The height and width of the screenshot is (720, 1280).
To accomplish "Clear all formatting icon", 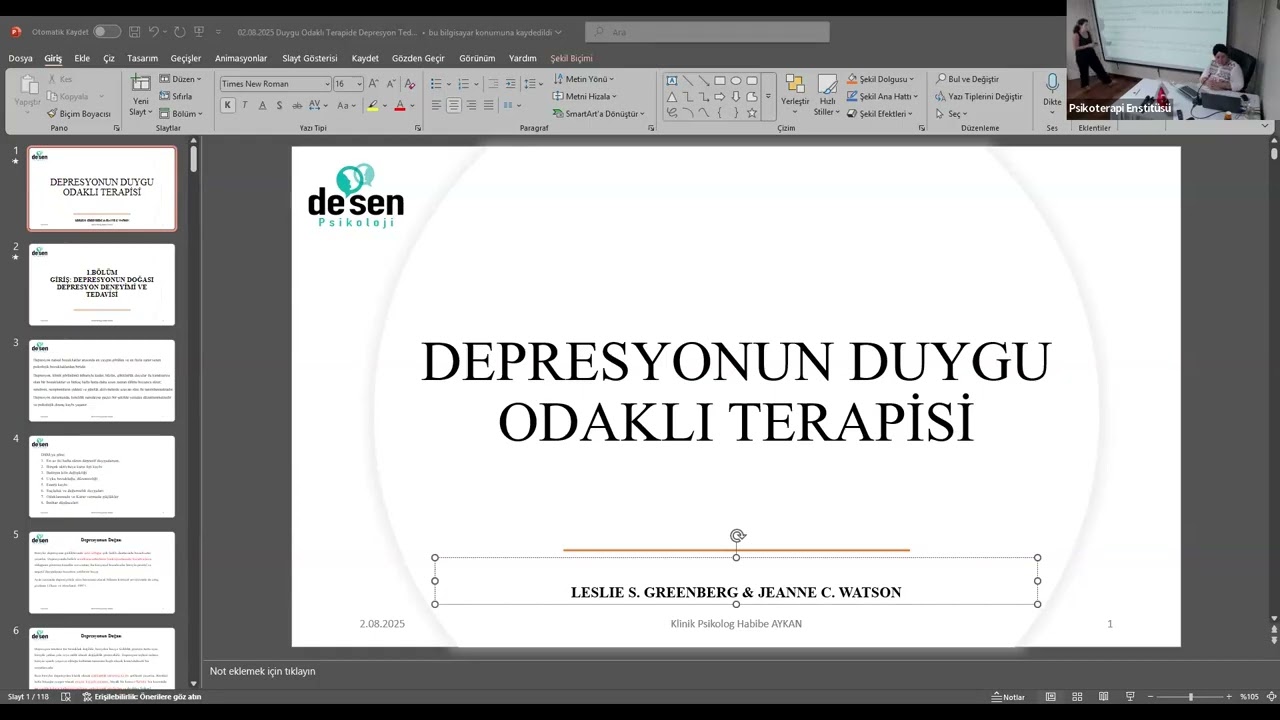I will 412,84.
